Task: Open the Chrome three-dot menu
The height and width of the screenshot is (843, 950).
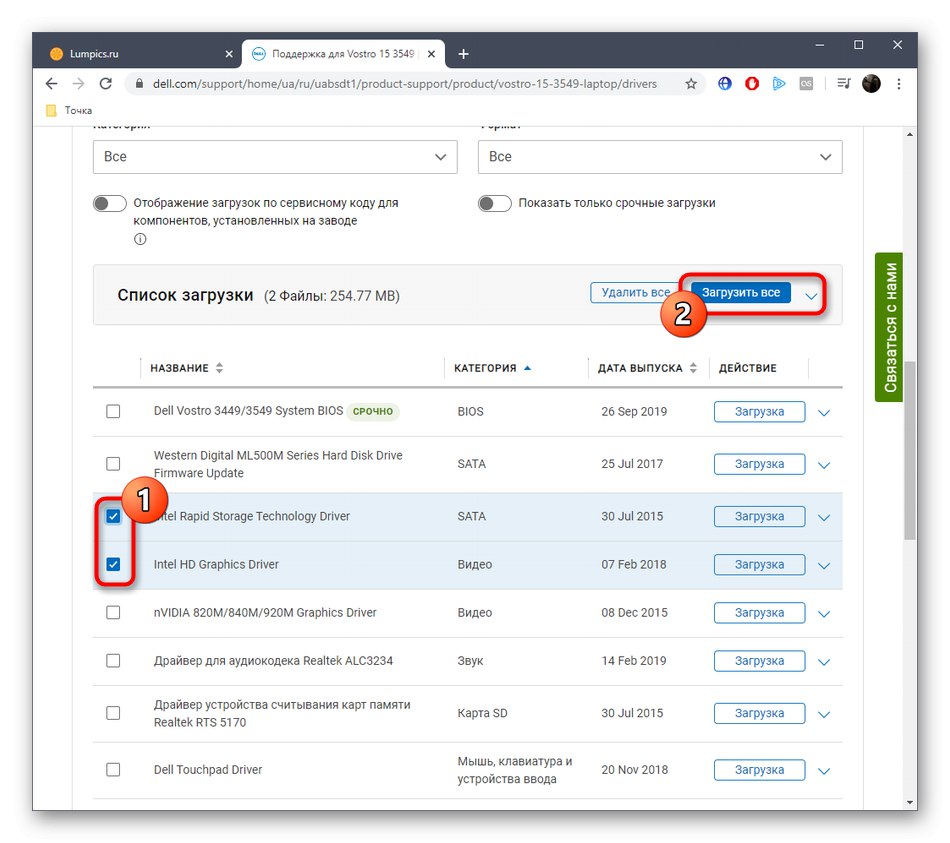Action: [x=899, y=84]
